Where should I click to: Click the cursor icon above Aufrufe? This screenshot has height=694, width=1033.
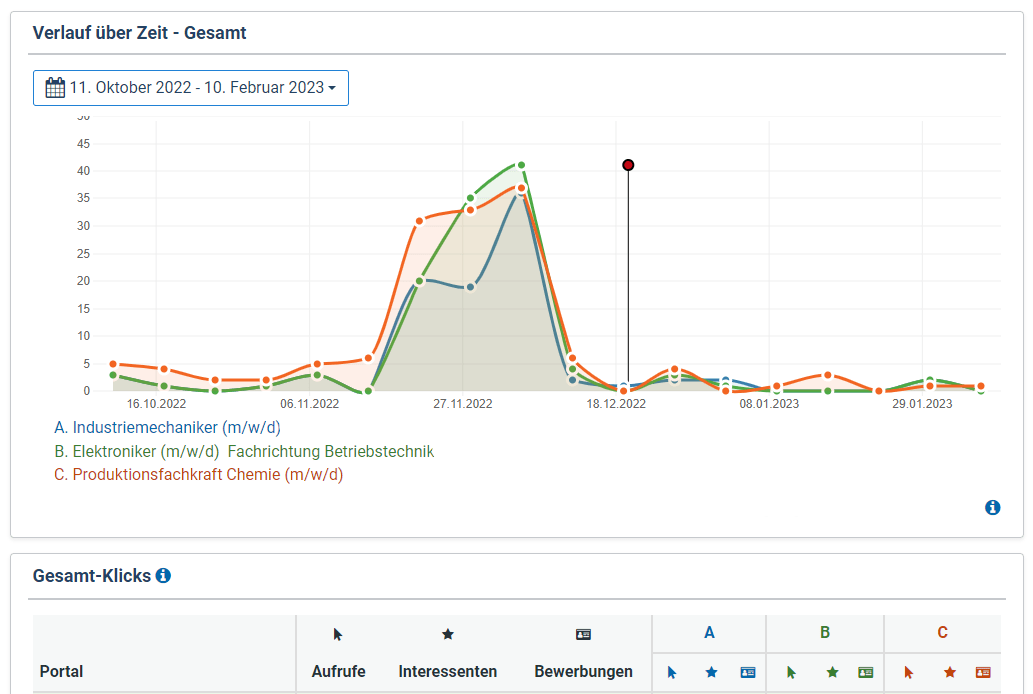[338, 634]
